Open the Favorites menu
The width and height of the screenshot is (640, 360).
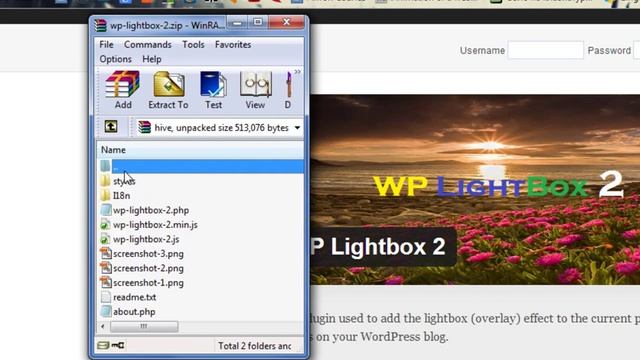click(233, 44)
